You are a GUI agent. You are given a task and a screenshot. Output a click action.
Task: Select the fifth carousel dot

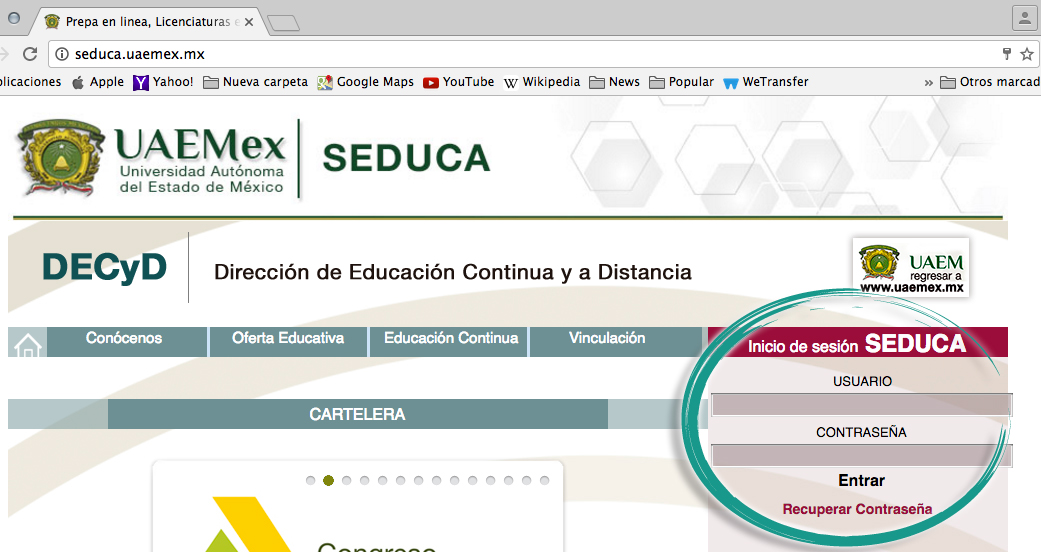(382, 480)
